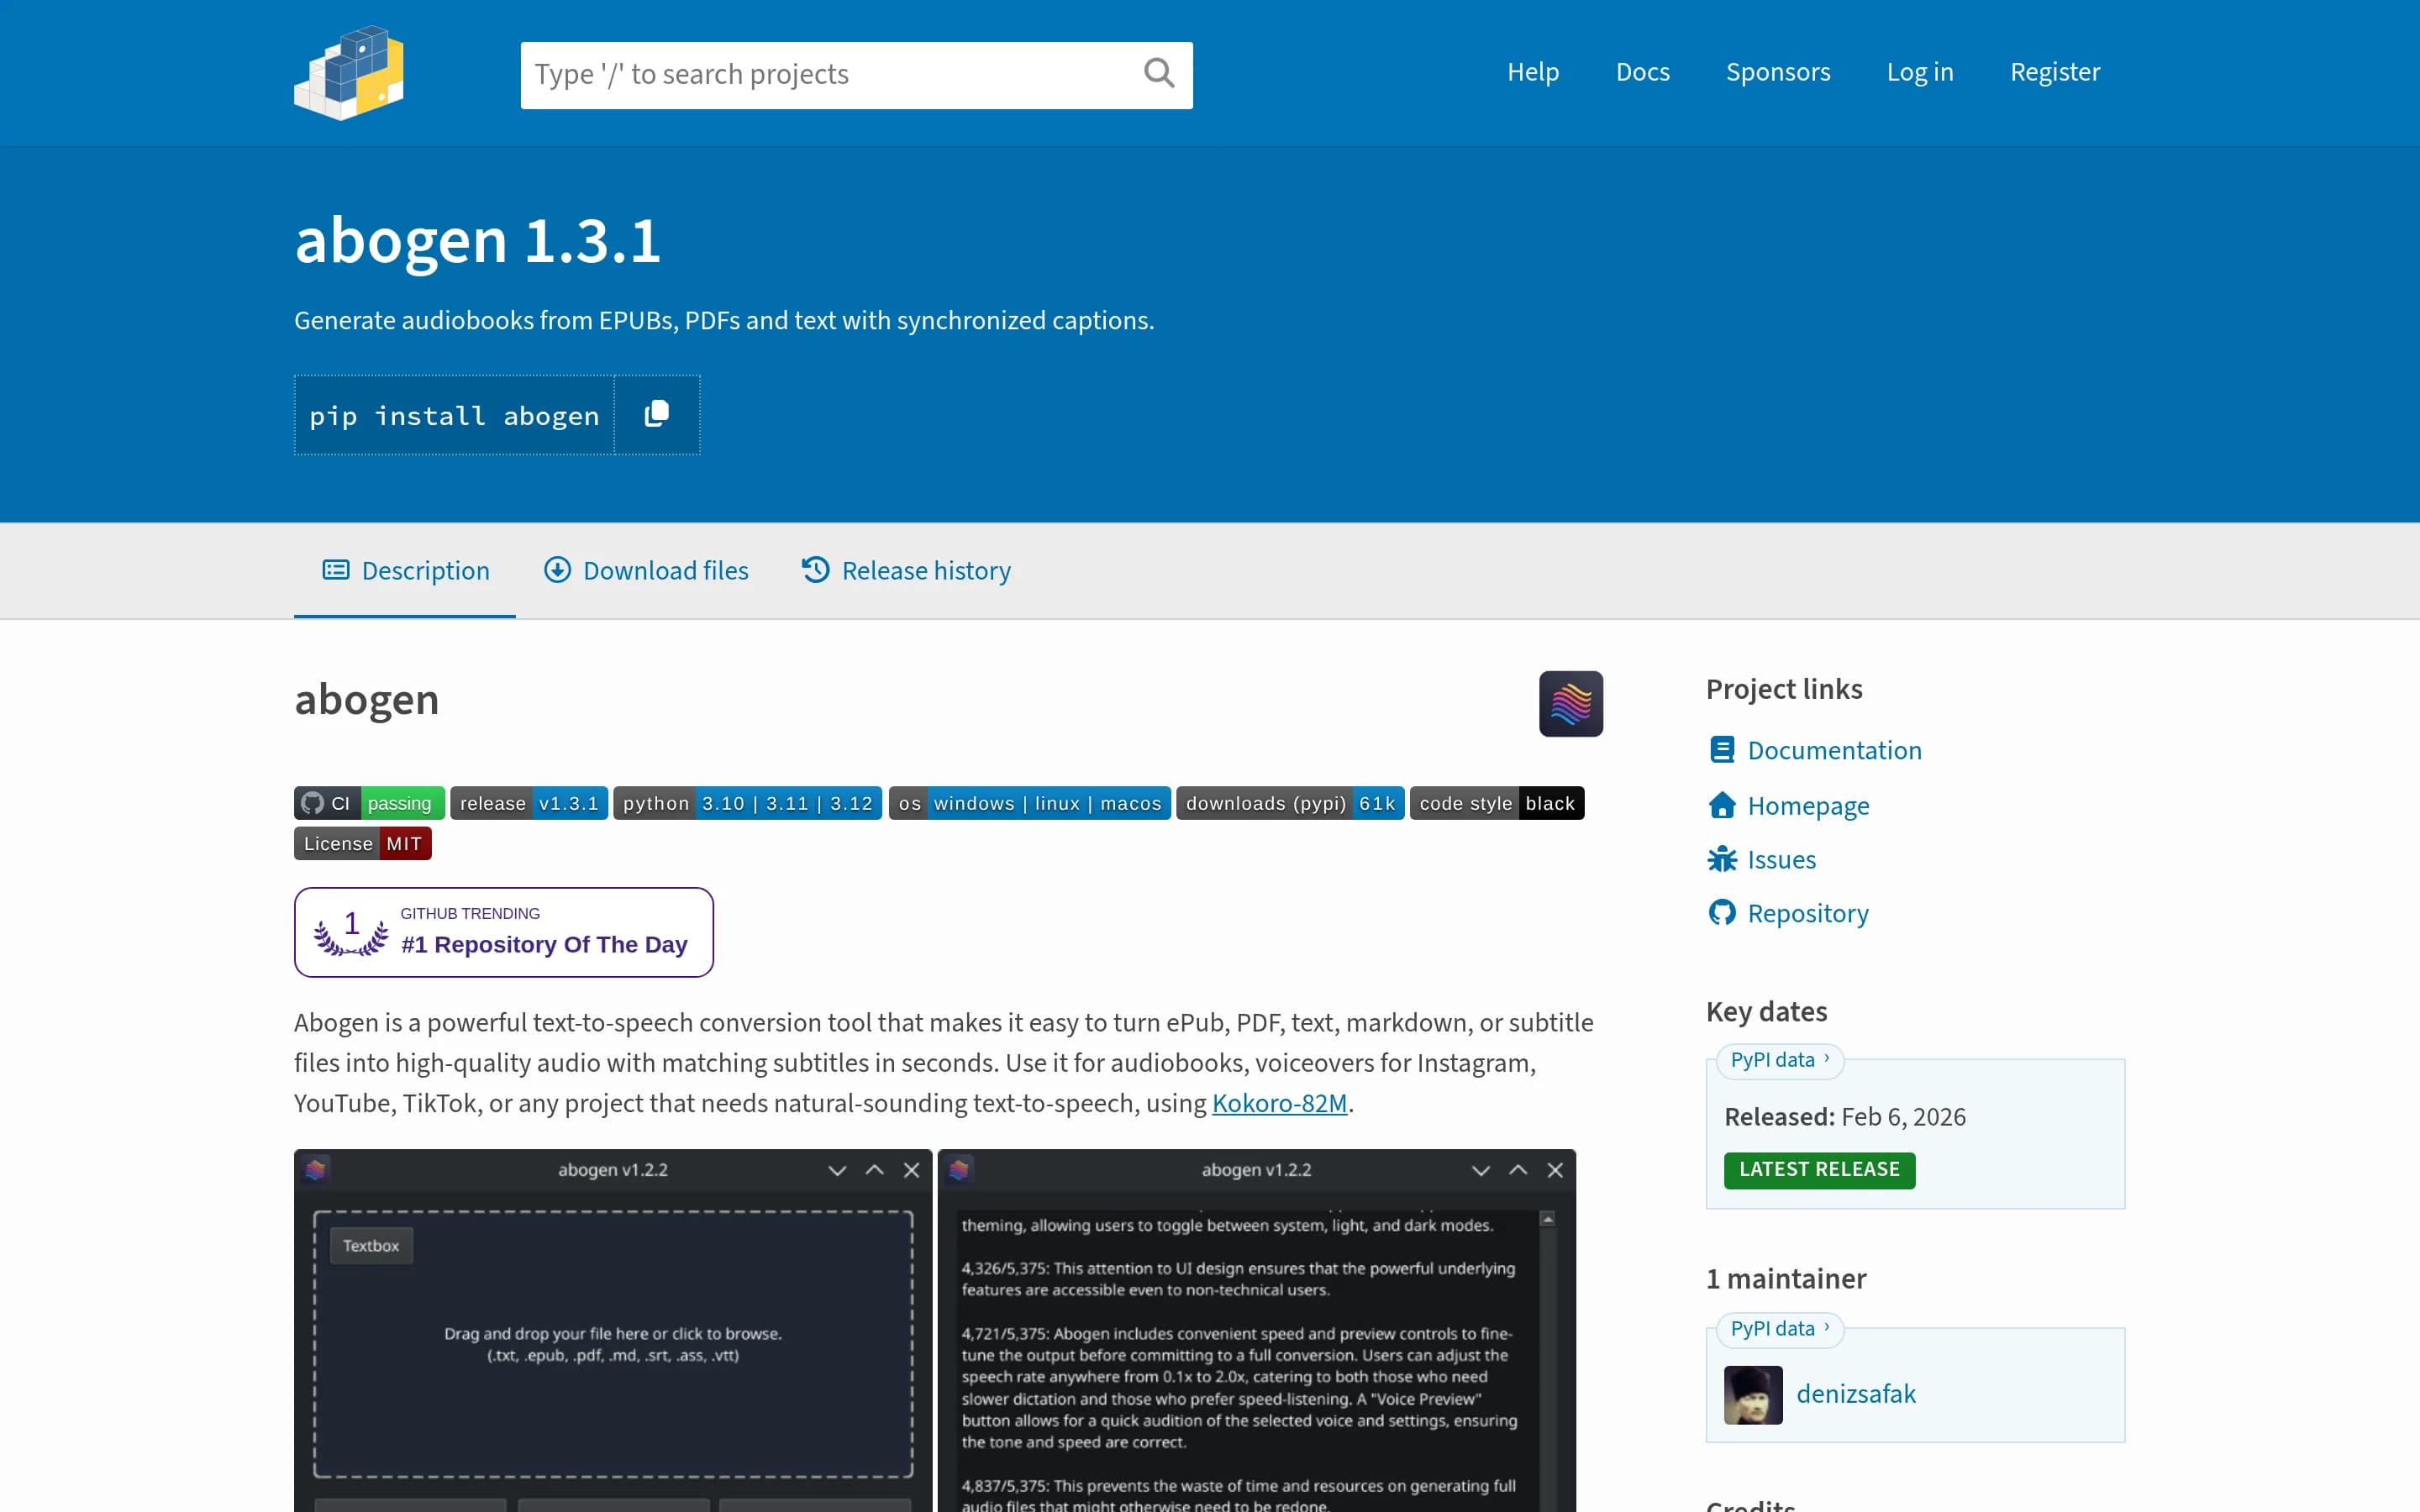Click the left abogen v1.2.2 screenshot
This screenshot has width=2420, height=1512.
click(612, 1330)
